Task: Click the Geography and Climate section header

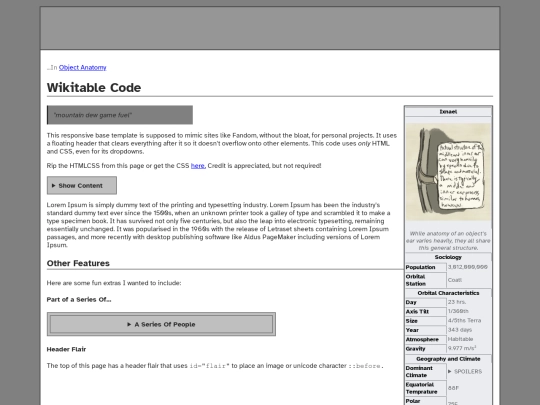Action: tap(448, 359)
